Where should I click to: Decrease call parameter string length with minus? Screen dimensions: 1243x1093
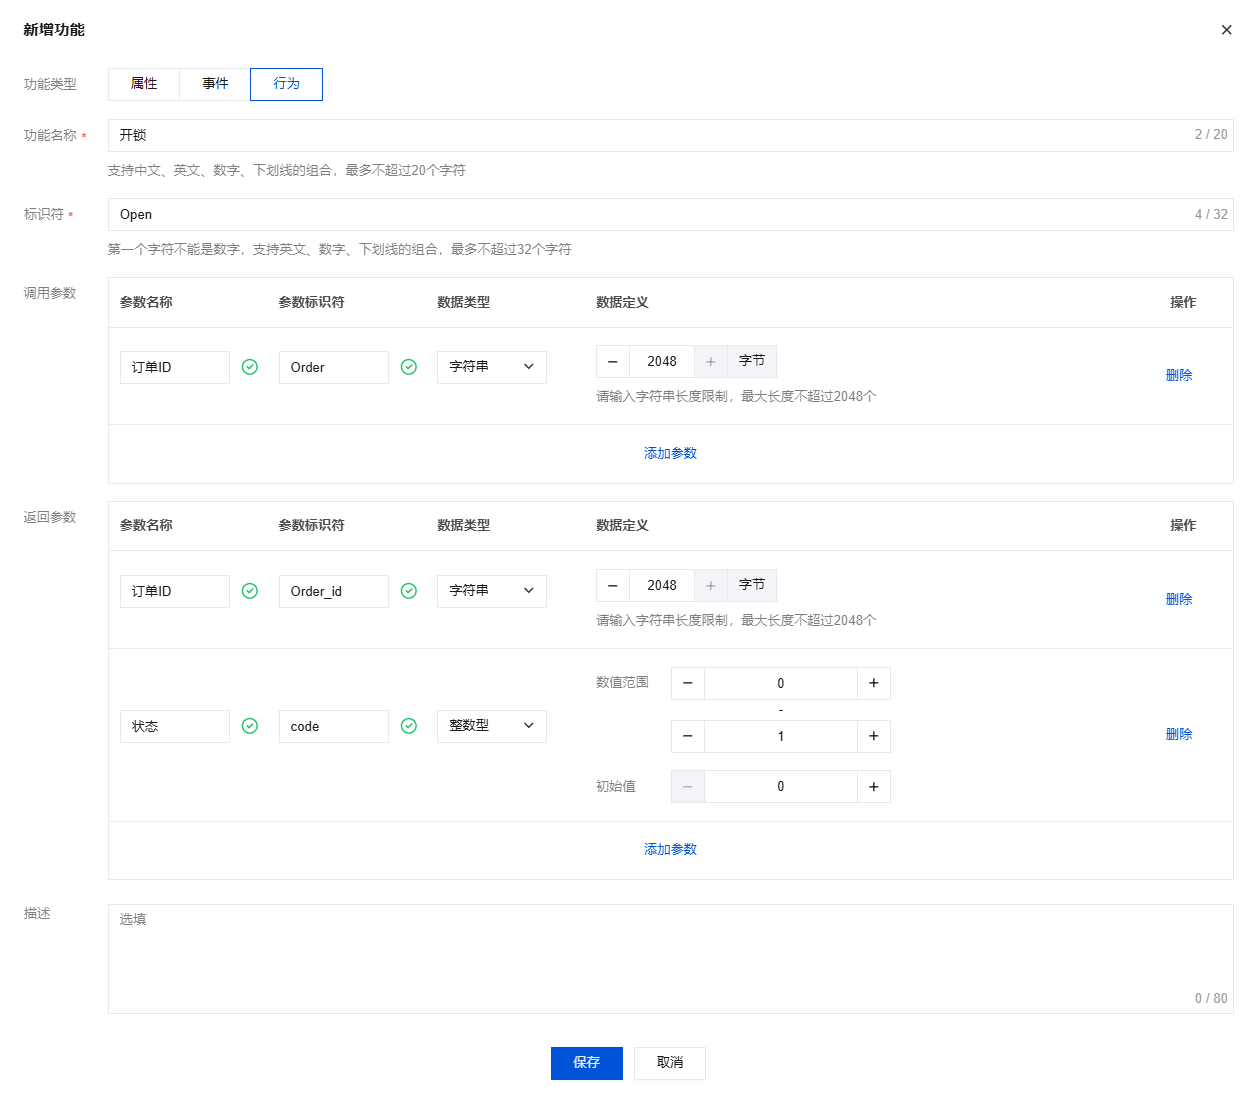coord(613,362)
